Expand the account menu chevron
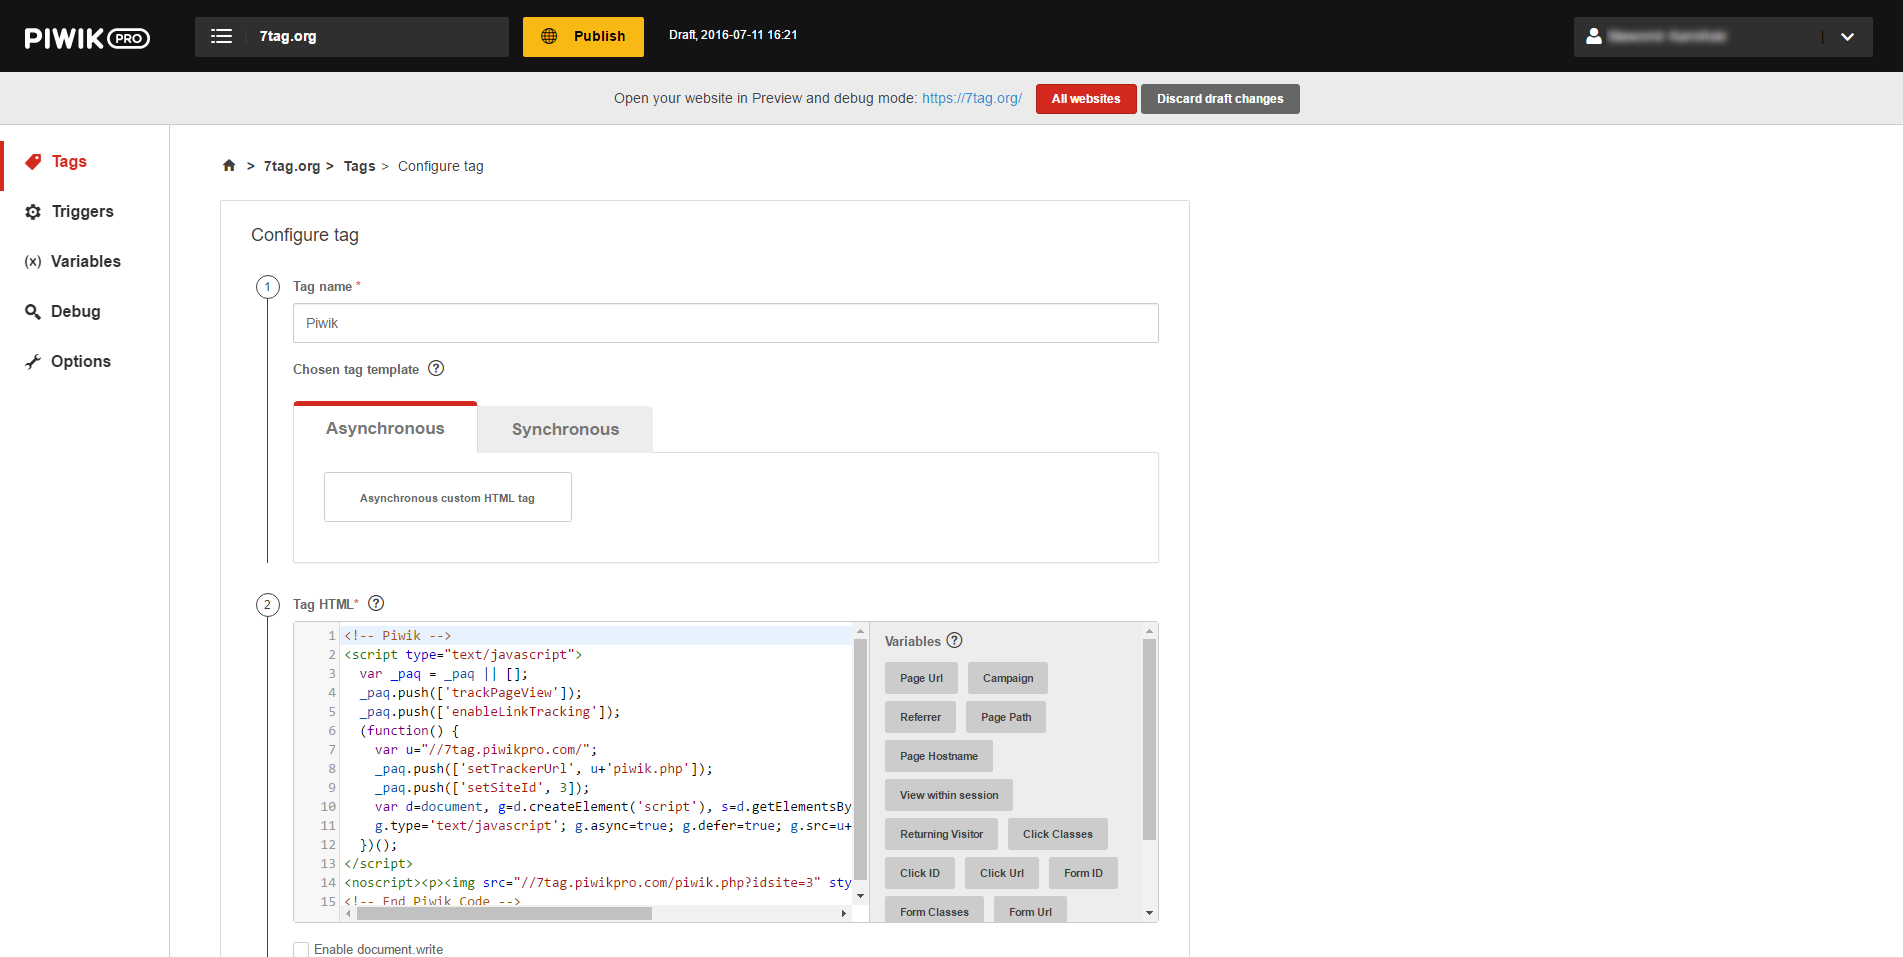Screen dimensions: 1903x957 coord(1847,37)
